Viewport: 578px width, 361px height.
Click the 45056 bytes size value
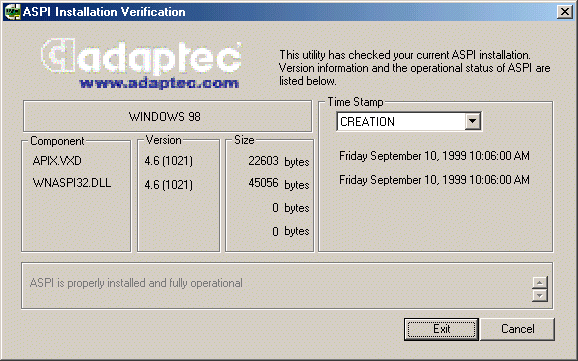(279, 183)
